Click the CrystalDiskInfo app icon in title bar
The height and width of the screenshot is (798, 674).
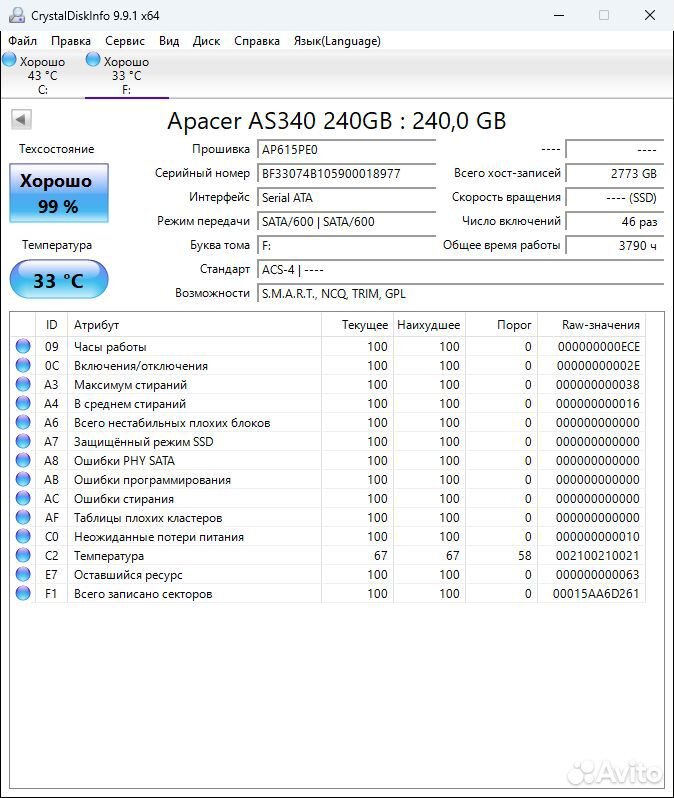[x=16, y=15]
